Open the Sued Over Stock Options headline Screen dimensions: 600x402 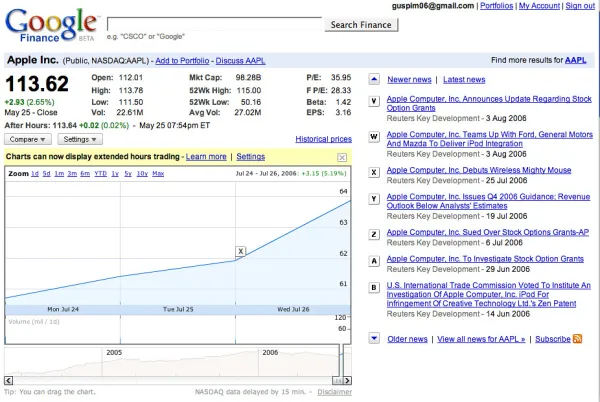pyautogui.click(x=488, y=232)
